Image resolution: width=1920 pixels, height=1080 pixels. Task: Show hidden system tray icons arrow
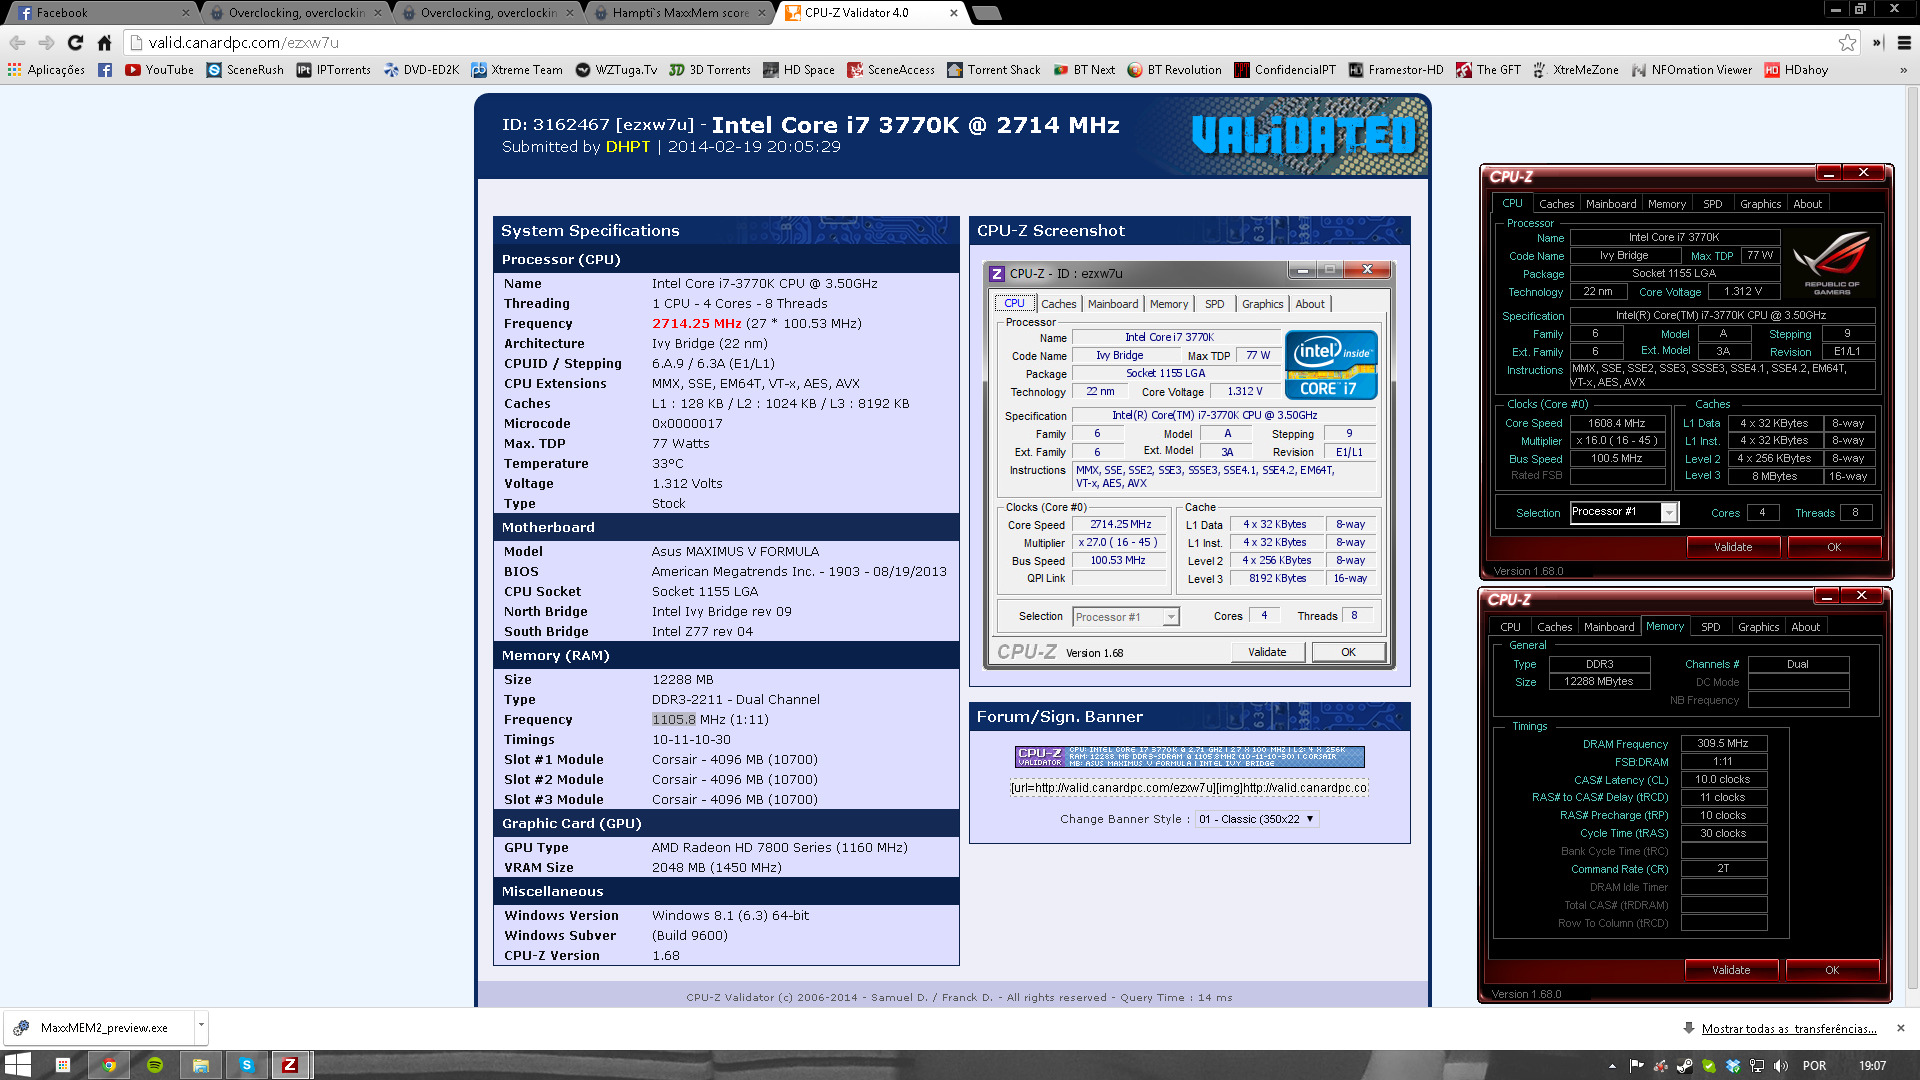[1612, 1066]
